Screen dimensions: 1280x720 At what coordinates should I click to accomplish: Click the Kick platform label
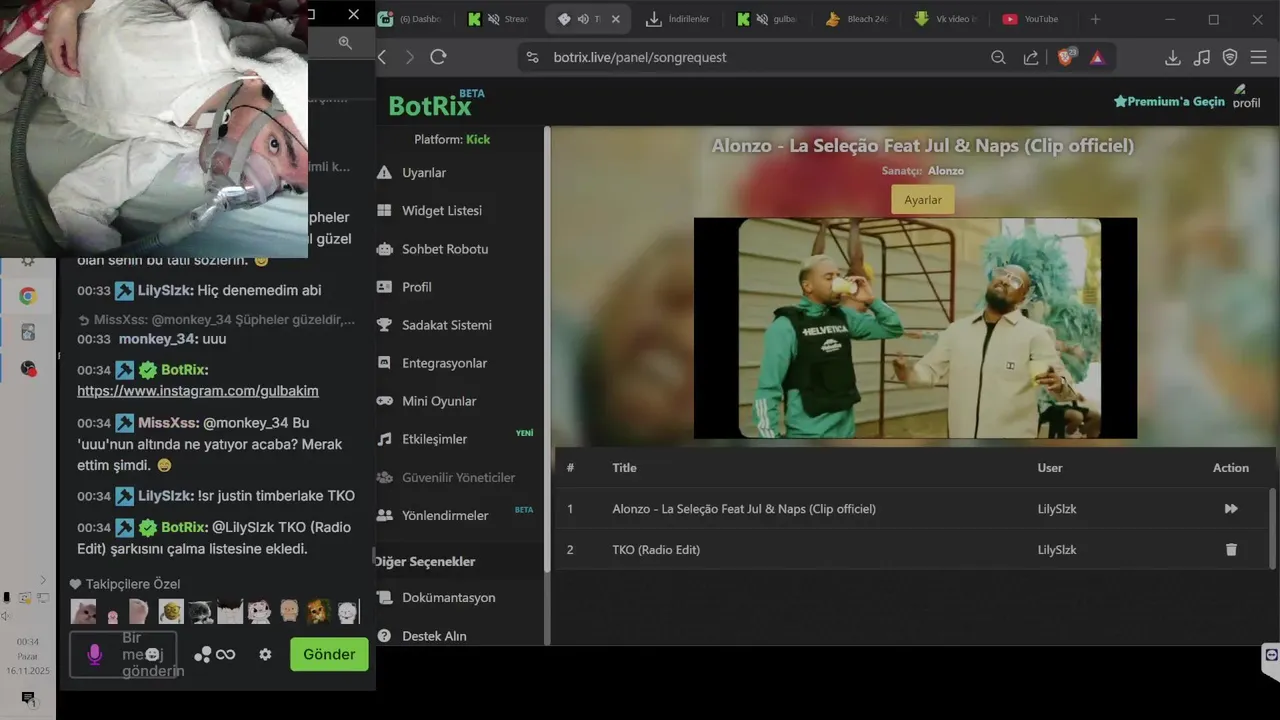pyautogui.click(x=478, y=139)
